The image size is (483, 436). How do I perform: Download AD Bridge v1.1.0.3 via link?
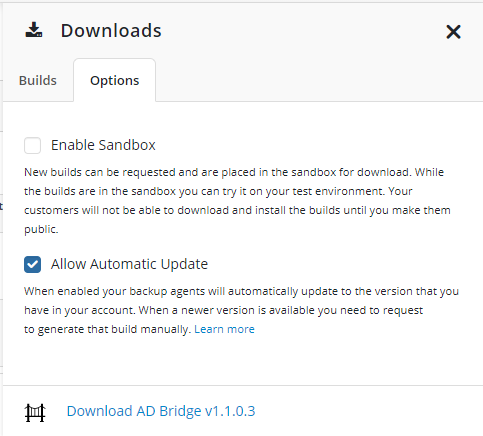pyautogui.click(x=161, y=411)
